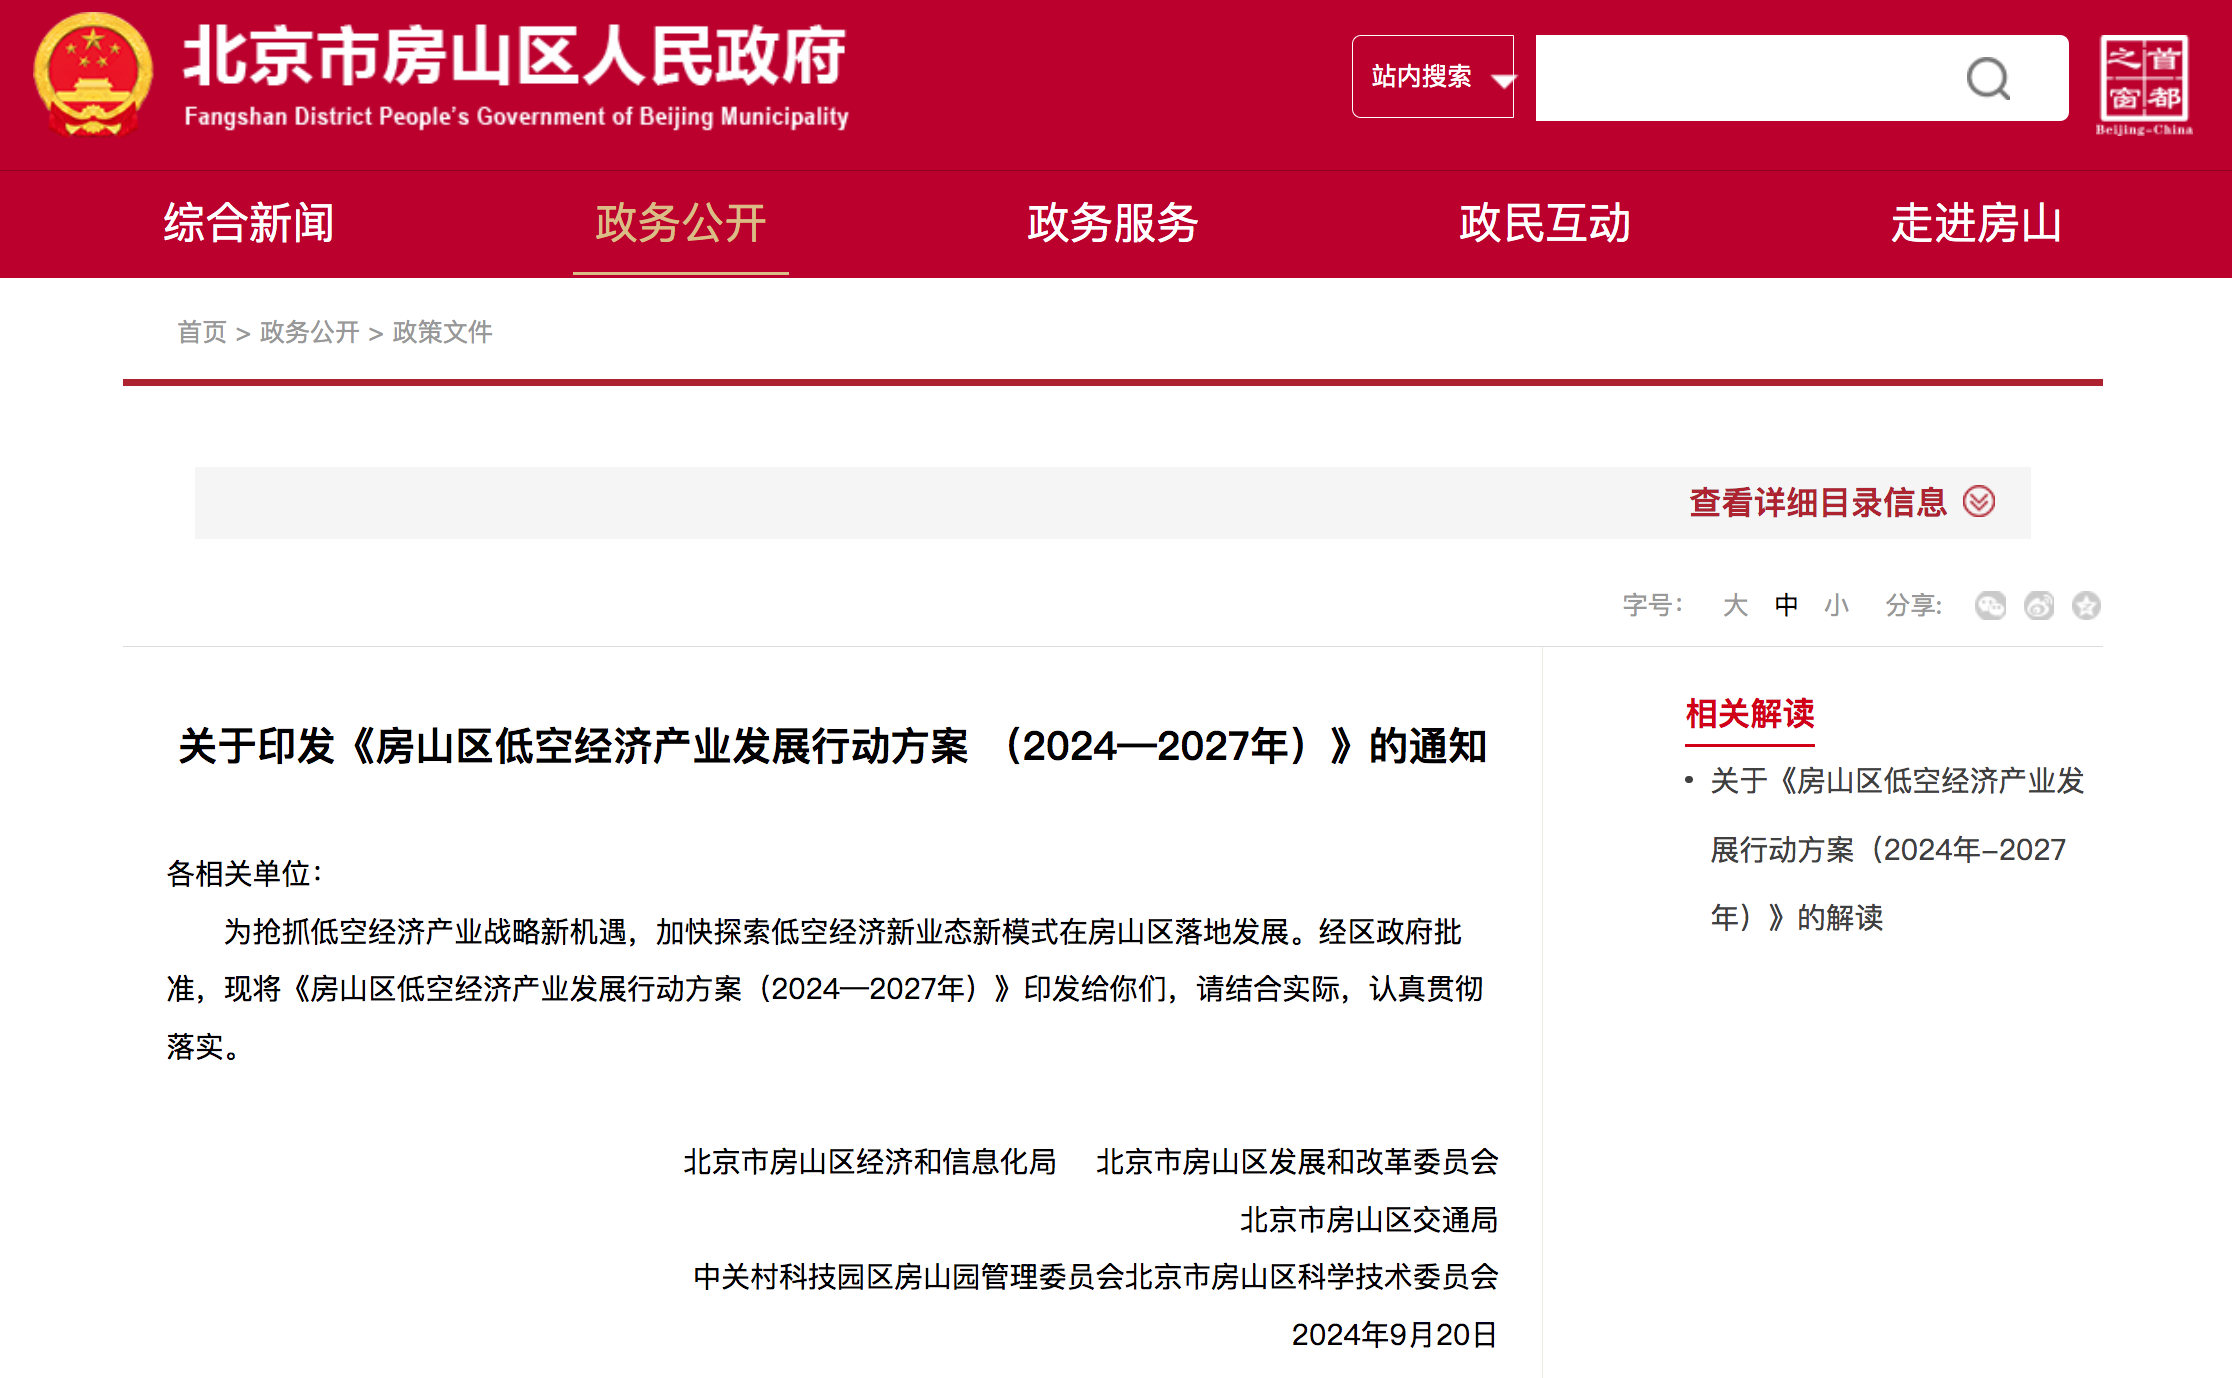The height and width of the screenshot is (1378, 2232).
Task: Click the Fangshan government national emblem logo
Action: [x=93, y=76]
